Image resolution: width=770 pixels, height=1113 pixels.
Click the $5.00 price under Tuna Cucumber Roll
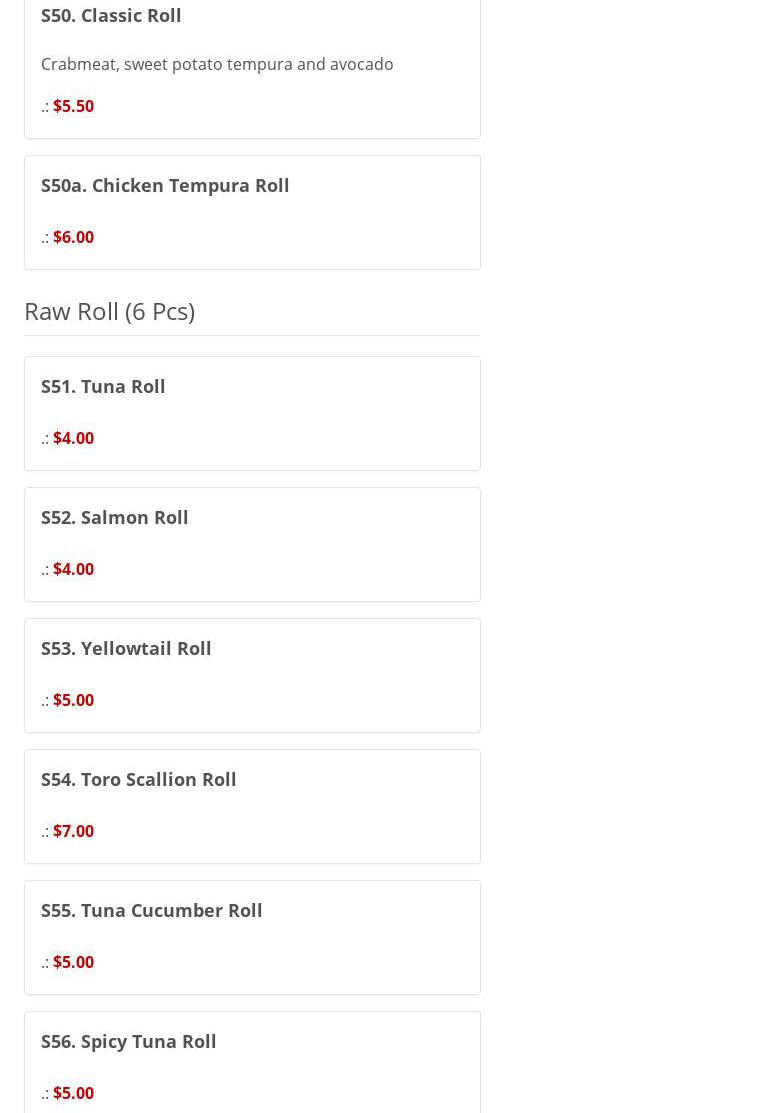pyautogui.click(x=73, y=962)
